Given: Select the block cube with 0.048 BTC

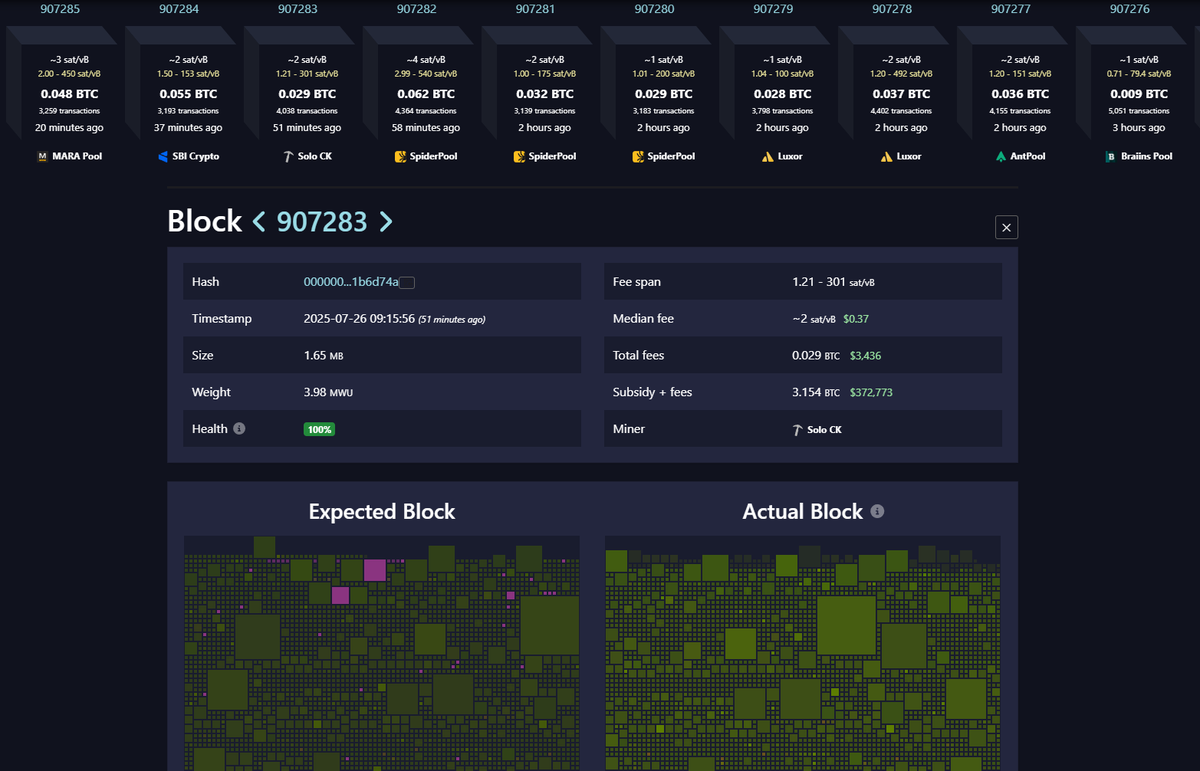Looking at the screenshot, I should click(70, 93).
